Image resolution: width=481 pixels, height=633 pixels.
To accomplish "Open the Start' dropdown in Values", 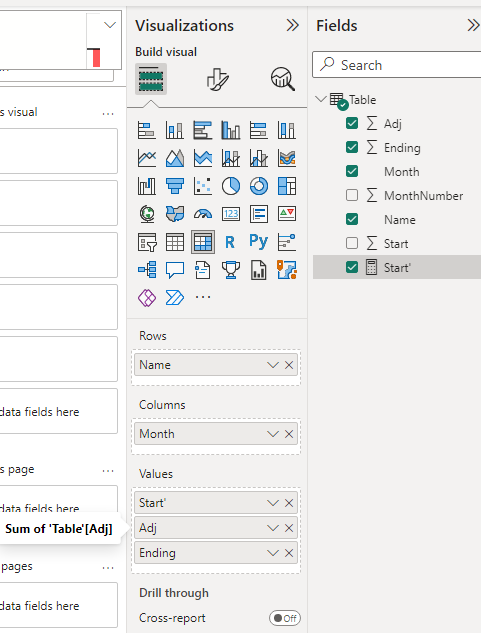I will click(273, 503).
